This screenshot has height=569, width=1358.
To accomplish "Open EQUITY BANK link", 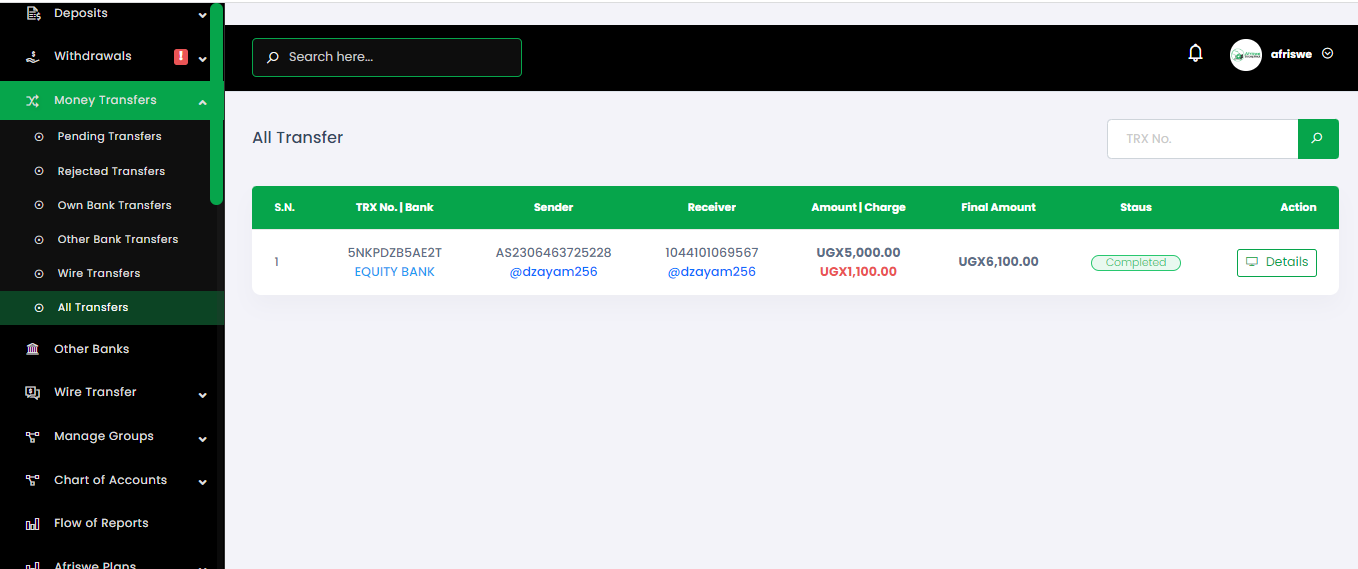I will (395, 272).
